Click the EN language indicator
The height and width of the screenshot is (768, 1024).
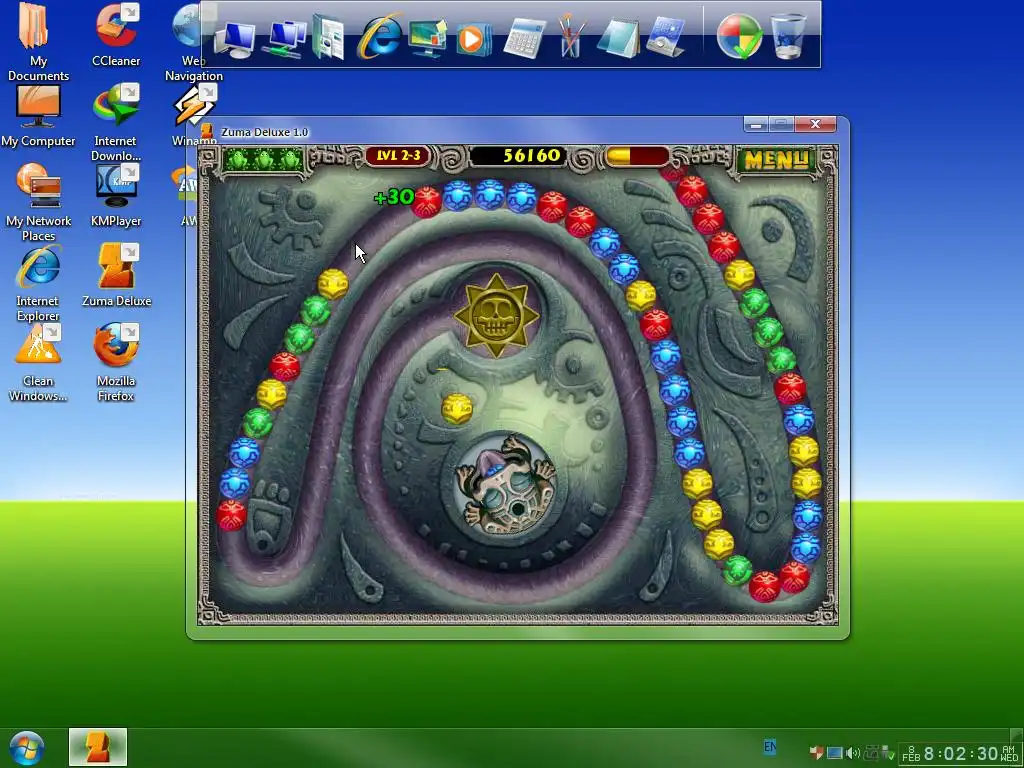pos(770,746)
